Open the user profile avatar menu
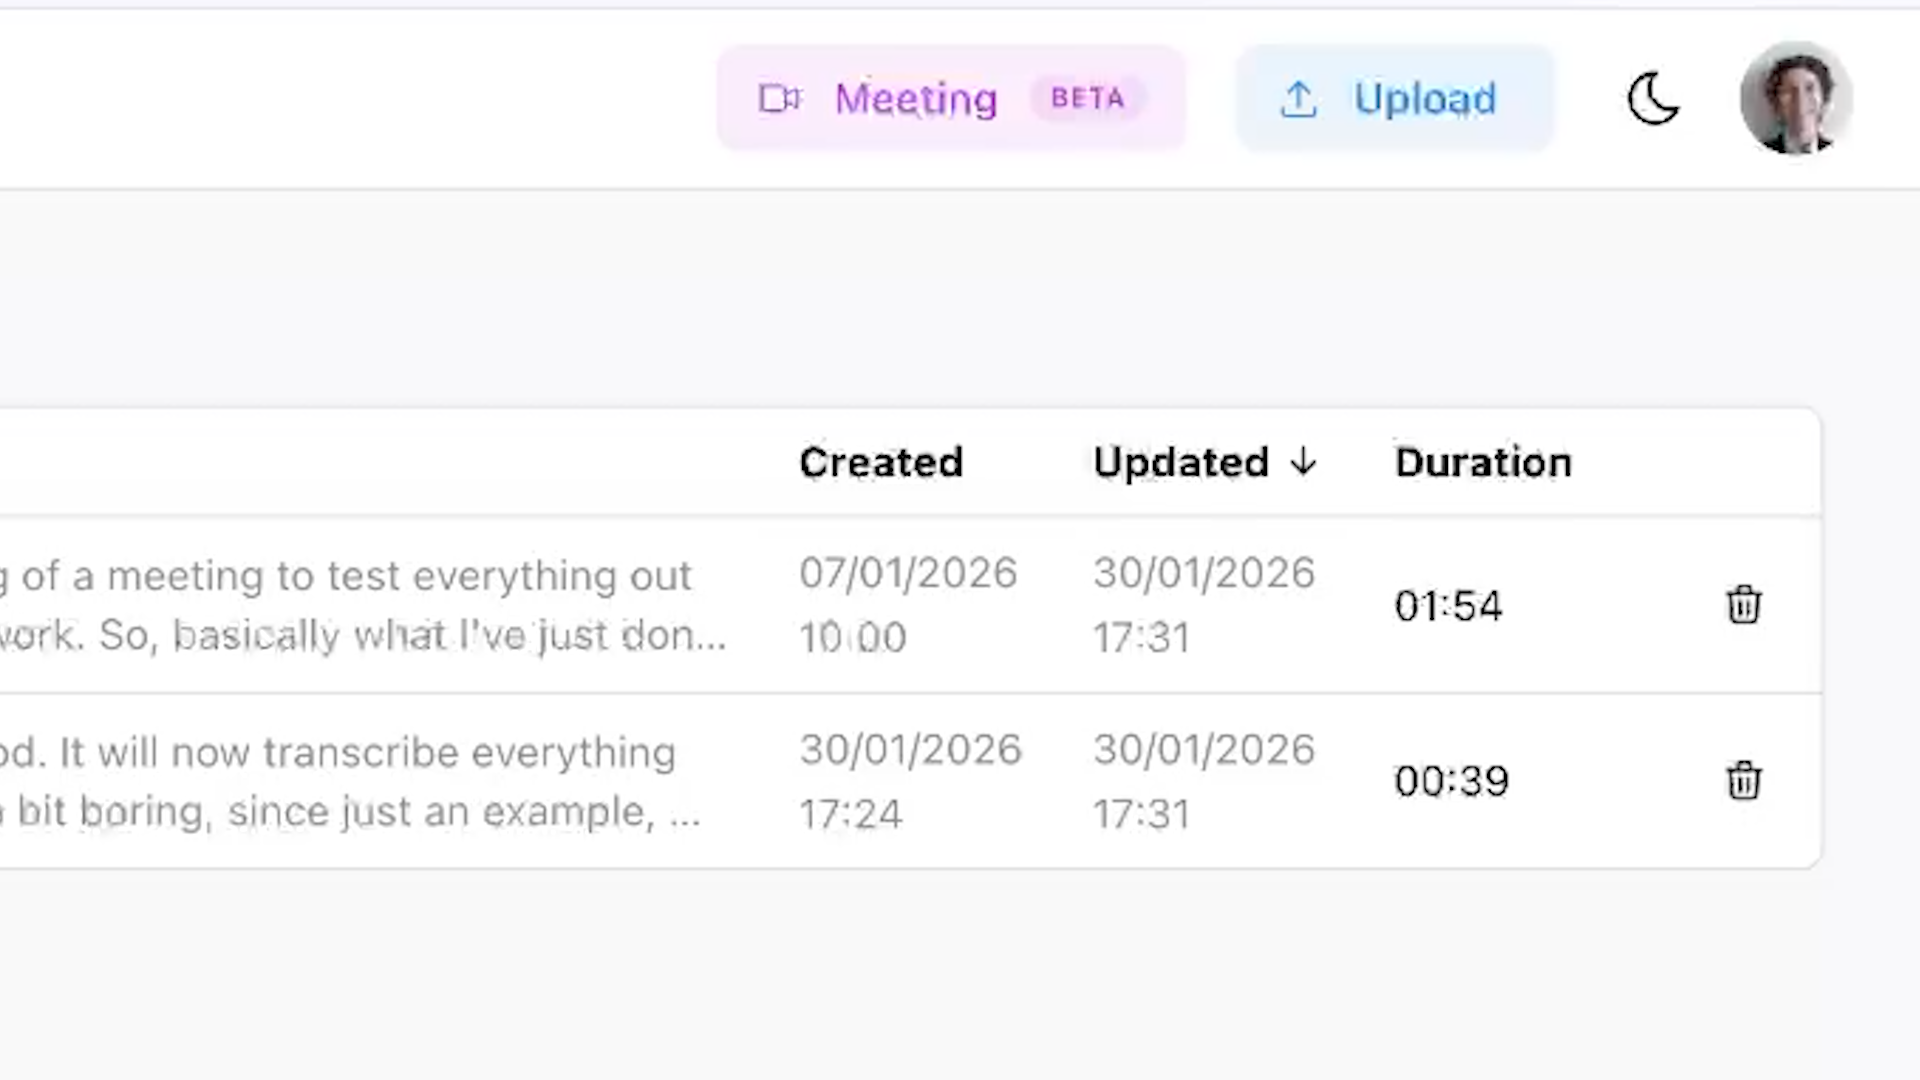Image resolution: width=1920 pixels, height=1080 pixels. pyautogui.click(x=1795, y=99)
